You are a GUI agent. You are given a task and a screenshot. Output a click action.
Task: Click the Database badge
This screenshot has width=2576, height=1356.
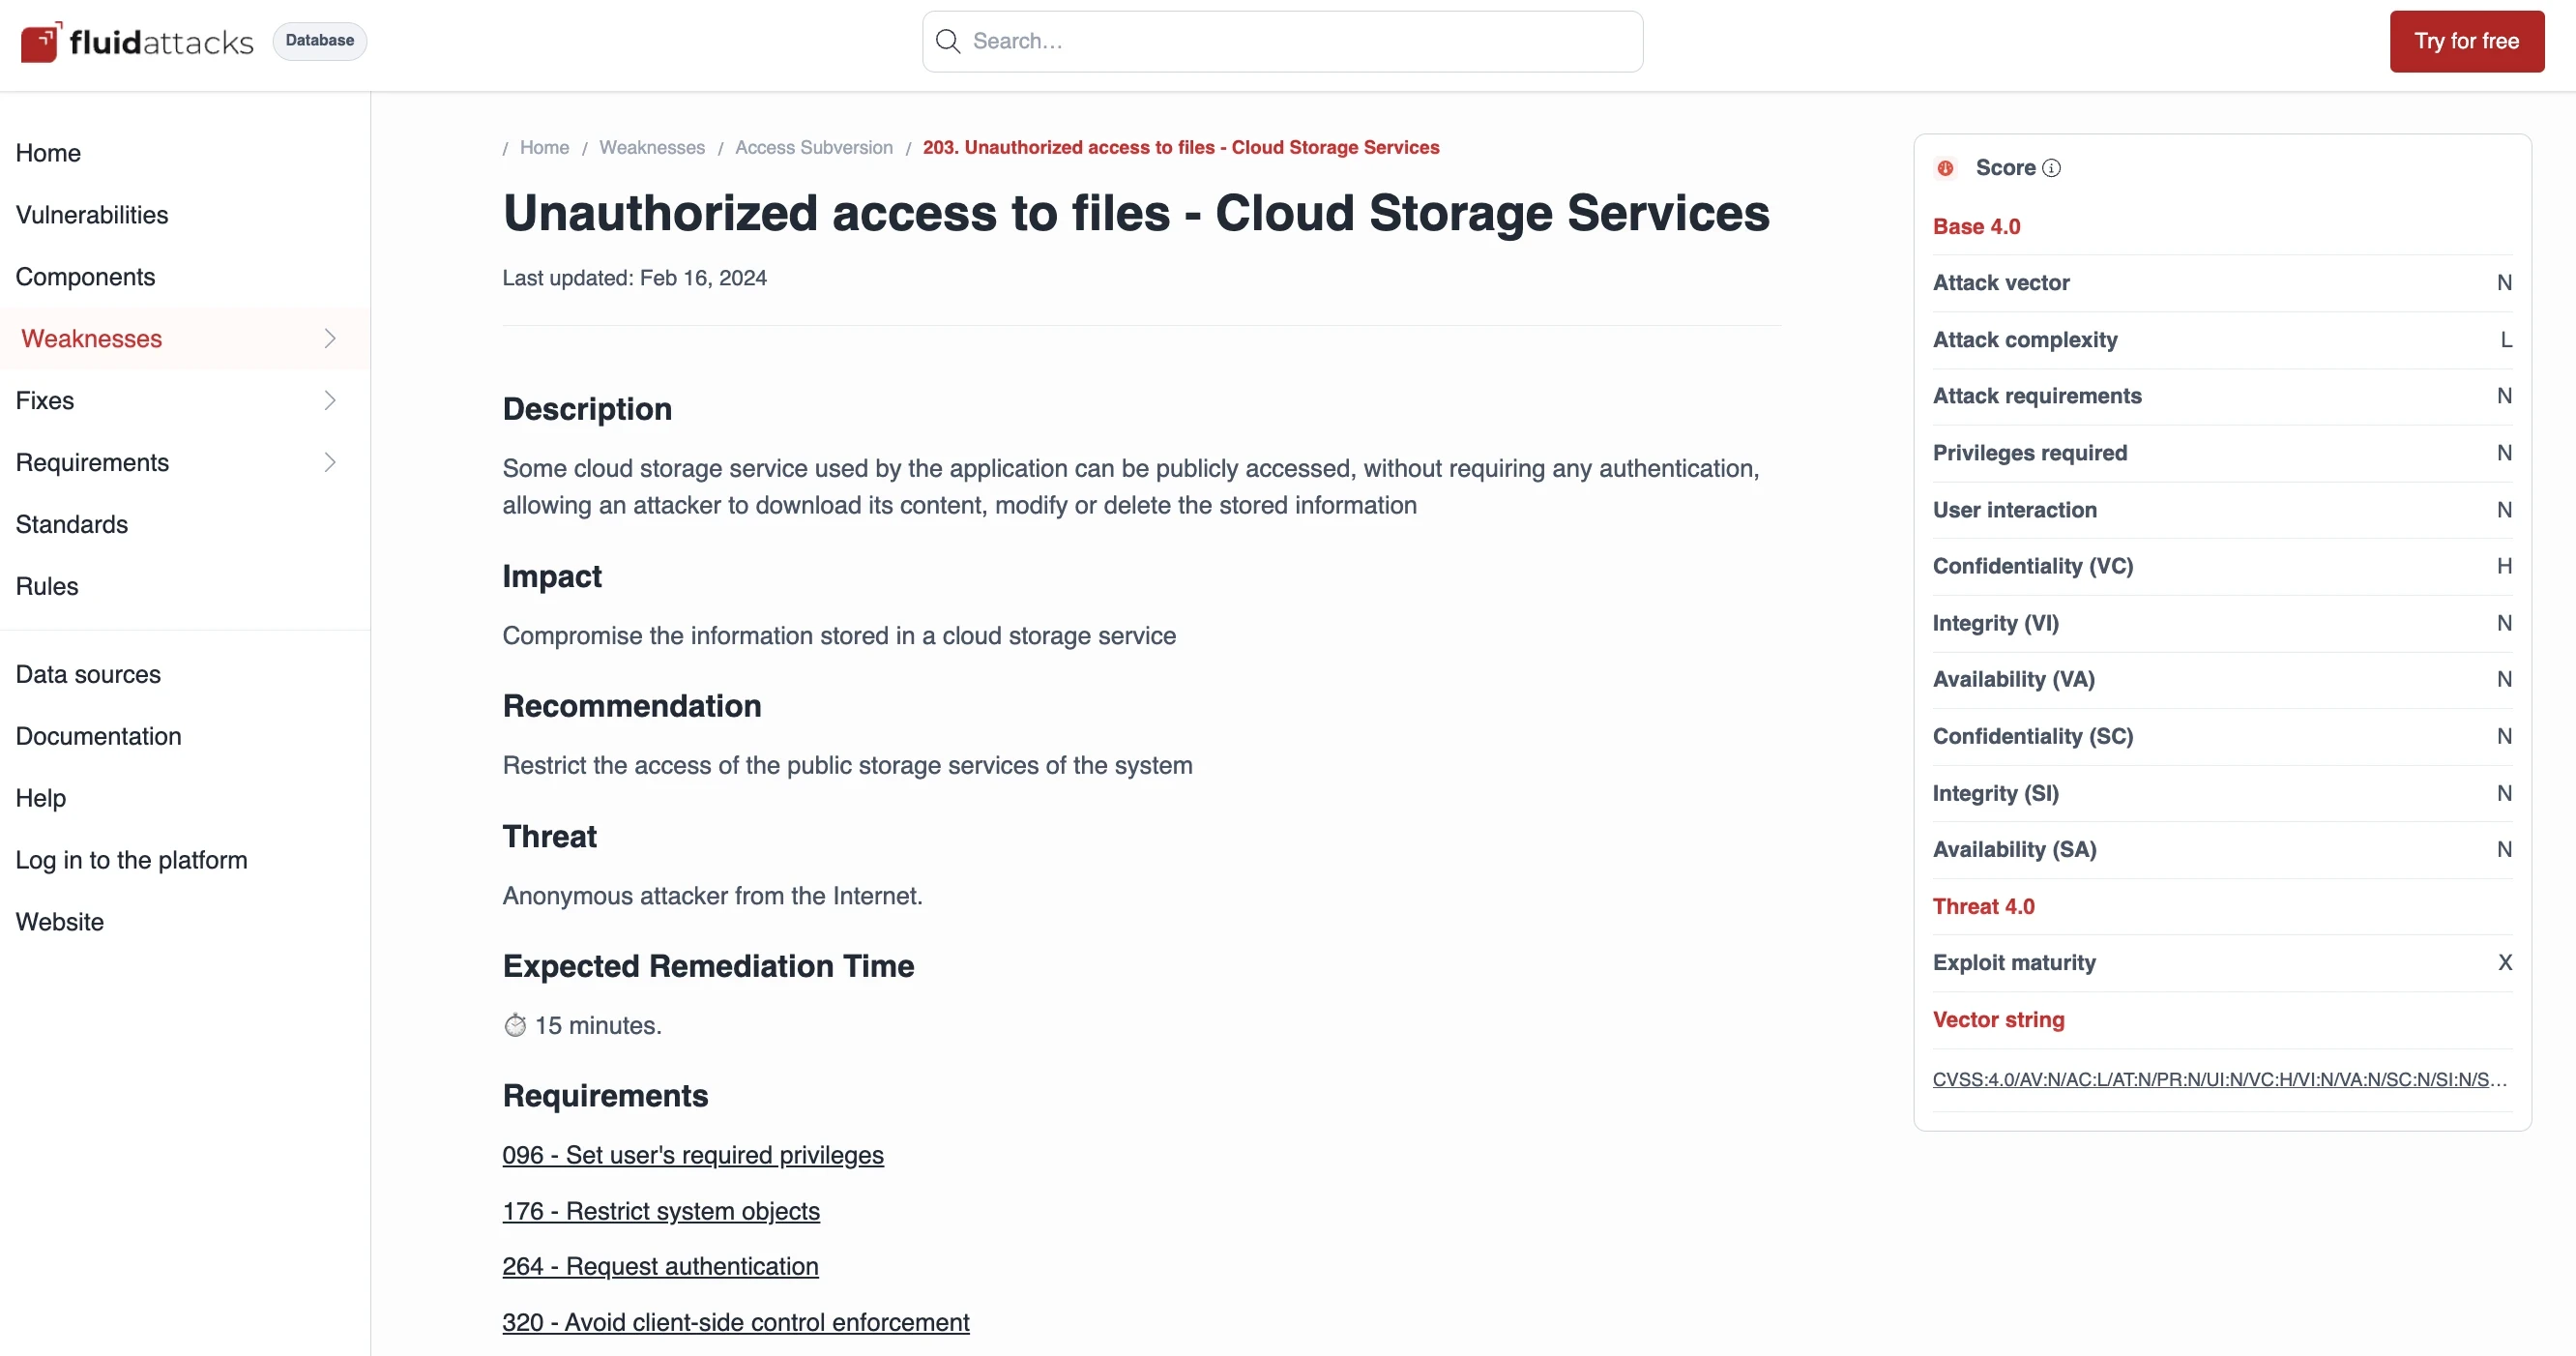319,41
